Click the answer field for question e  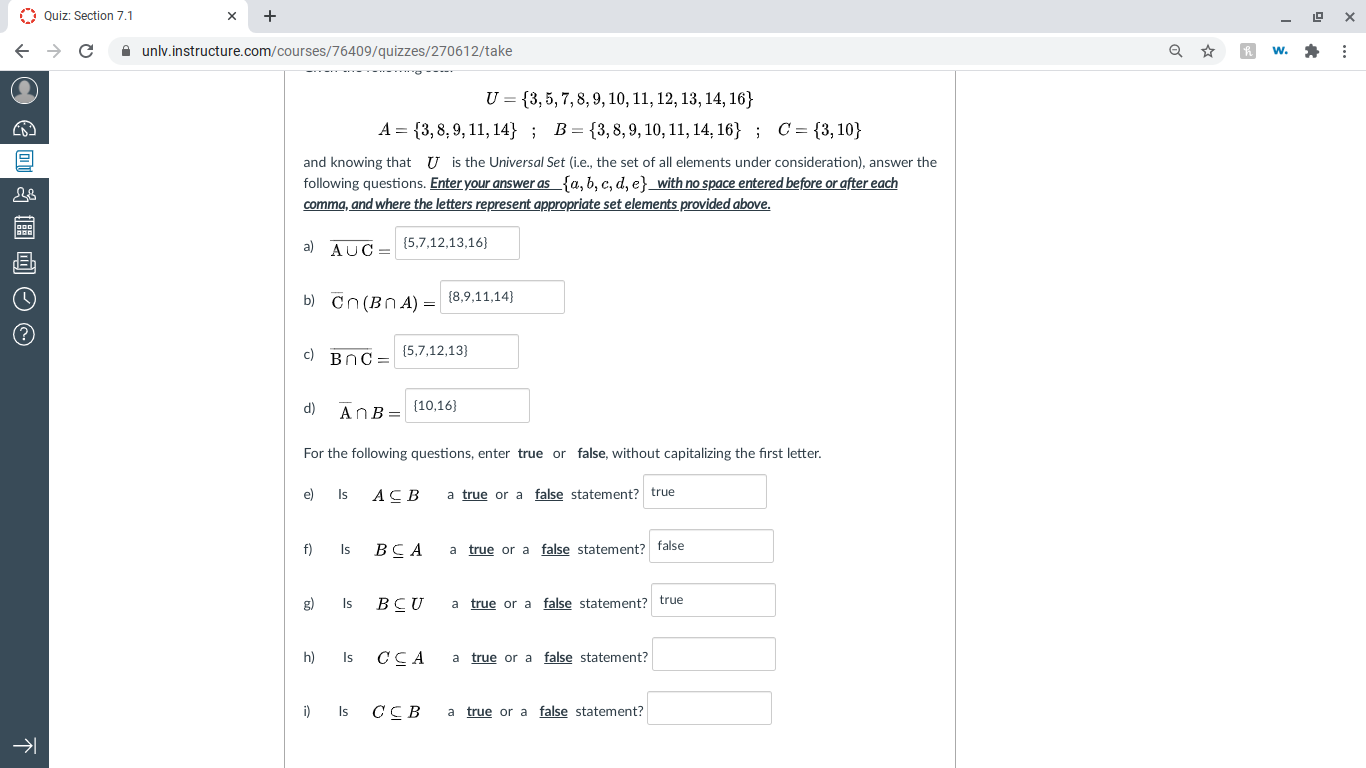tap(705, 492)
